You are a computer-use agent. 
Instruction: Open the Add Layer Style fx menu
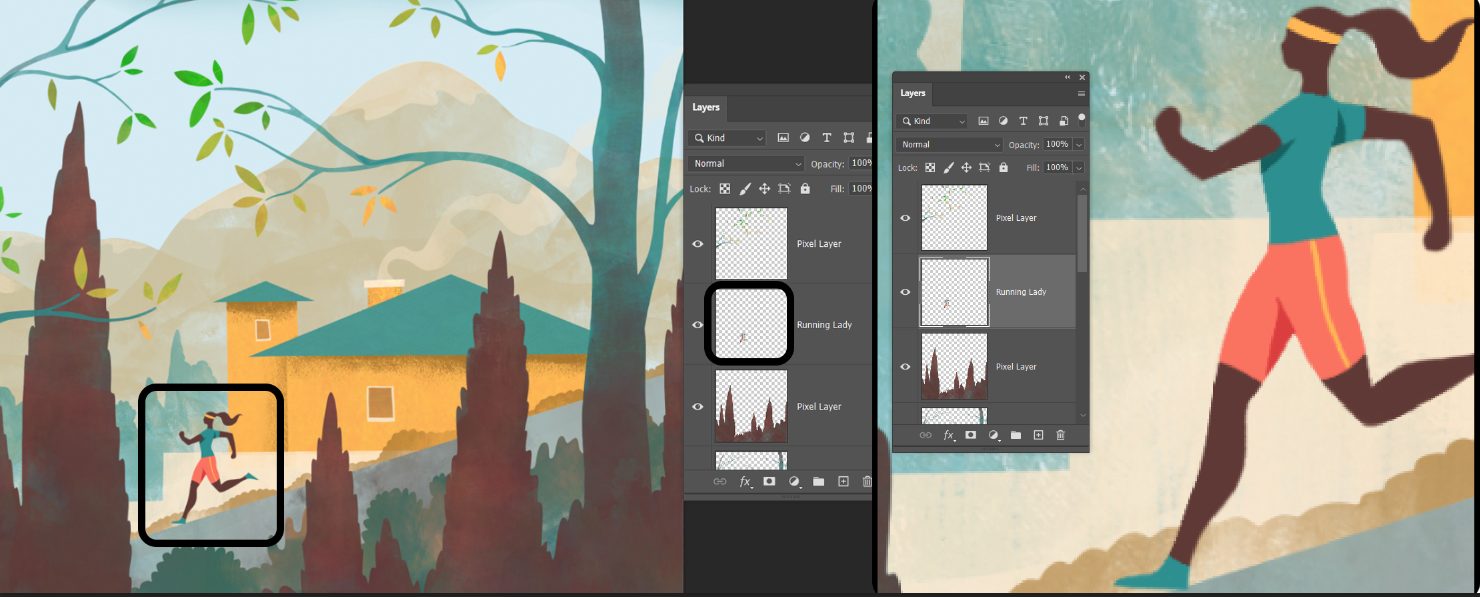(947, 435)
